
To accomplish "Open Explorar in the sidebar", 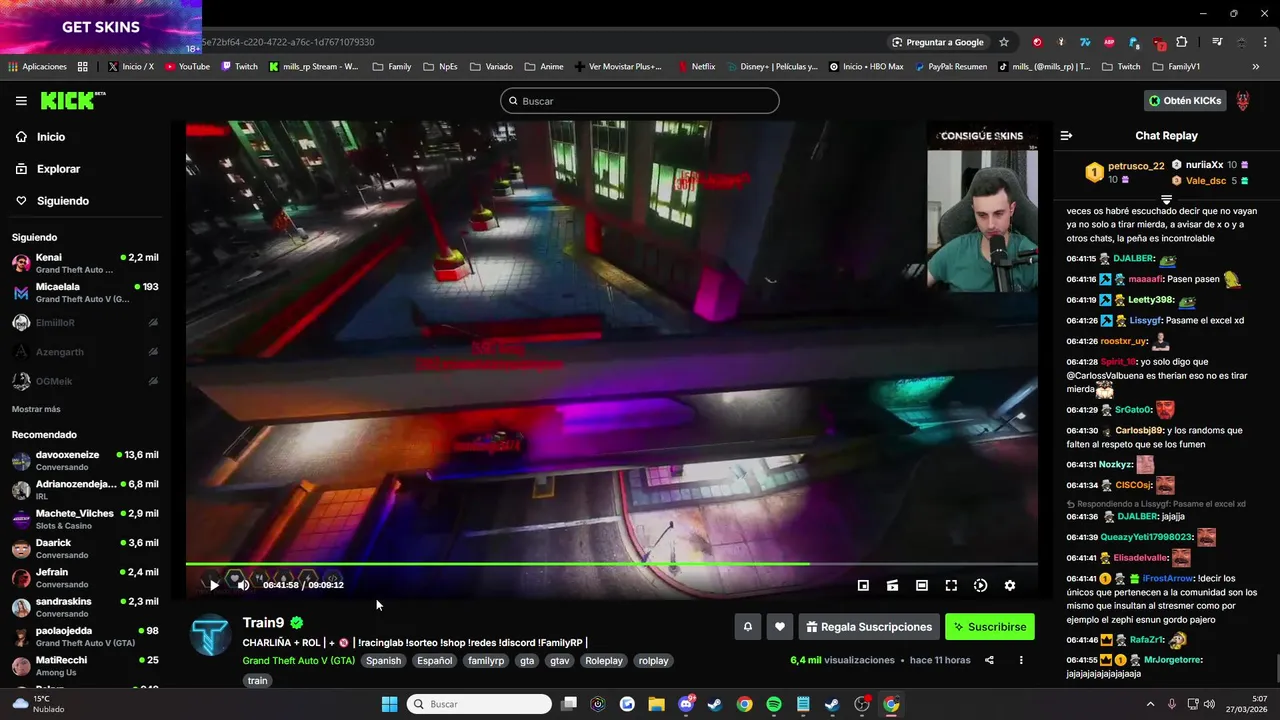I will 58,169.
